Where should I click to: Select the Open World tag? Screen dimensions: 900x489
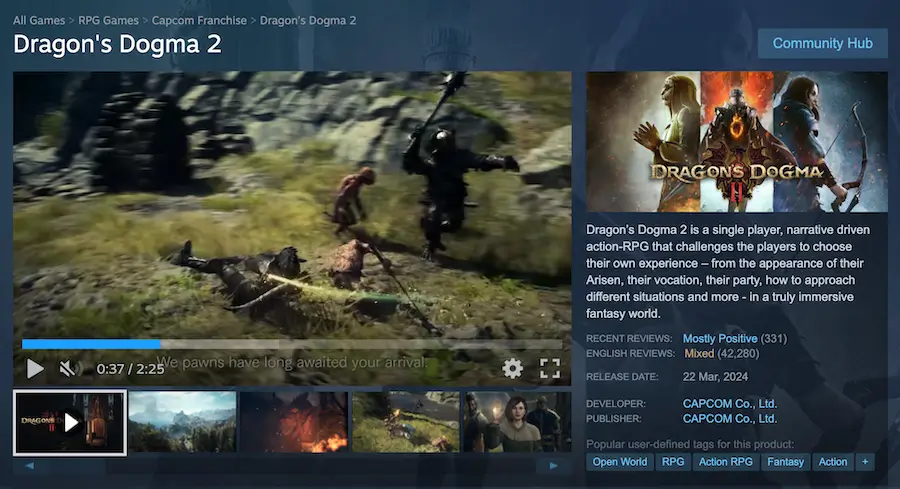point(619,462)
